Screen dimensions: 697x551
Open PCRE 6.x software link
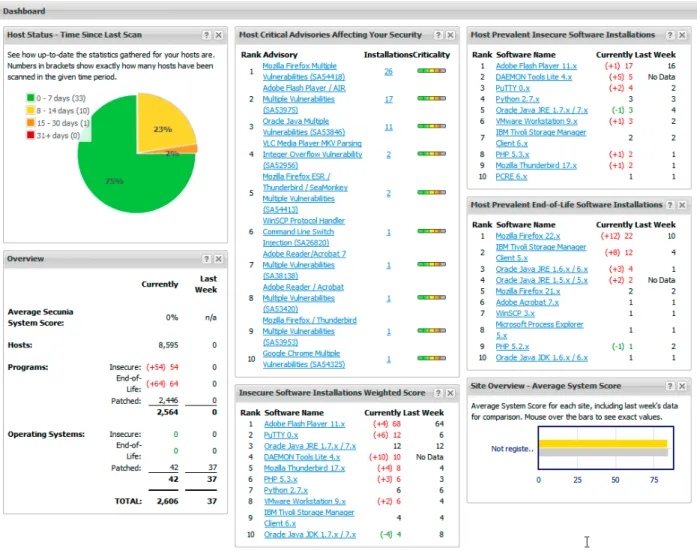click(x=511, y=176)
